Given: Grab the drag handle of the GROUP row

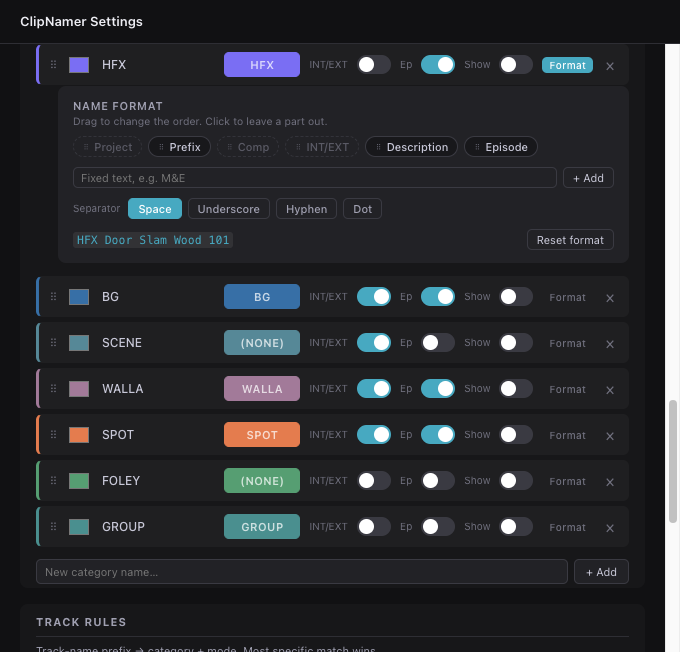Looking at the screenshot, I should click(53, 527).
